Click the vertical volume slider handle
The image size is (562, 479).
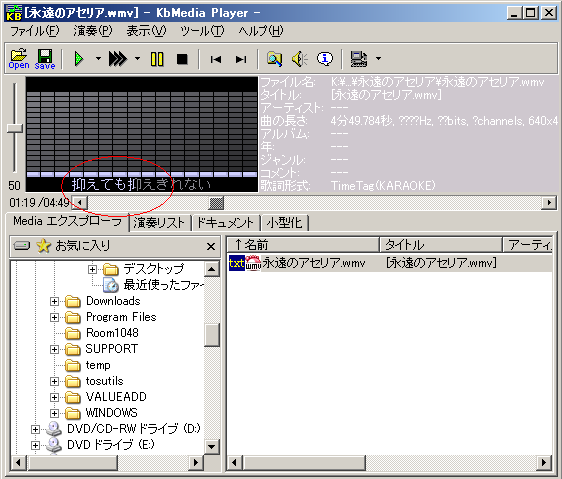tap(15, 128)
